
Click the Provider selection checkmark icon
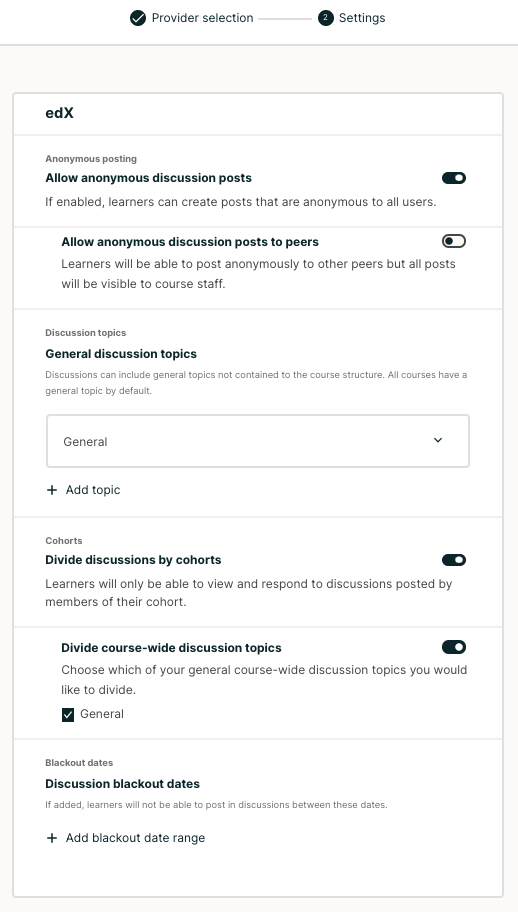[x=138, y=18]
